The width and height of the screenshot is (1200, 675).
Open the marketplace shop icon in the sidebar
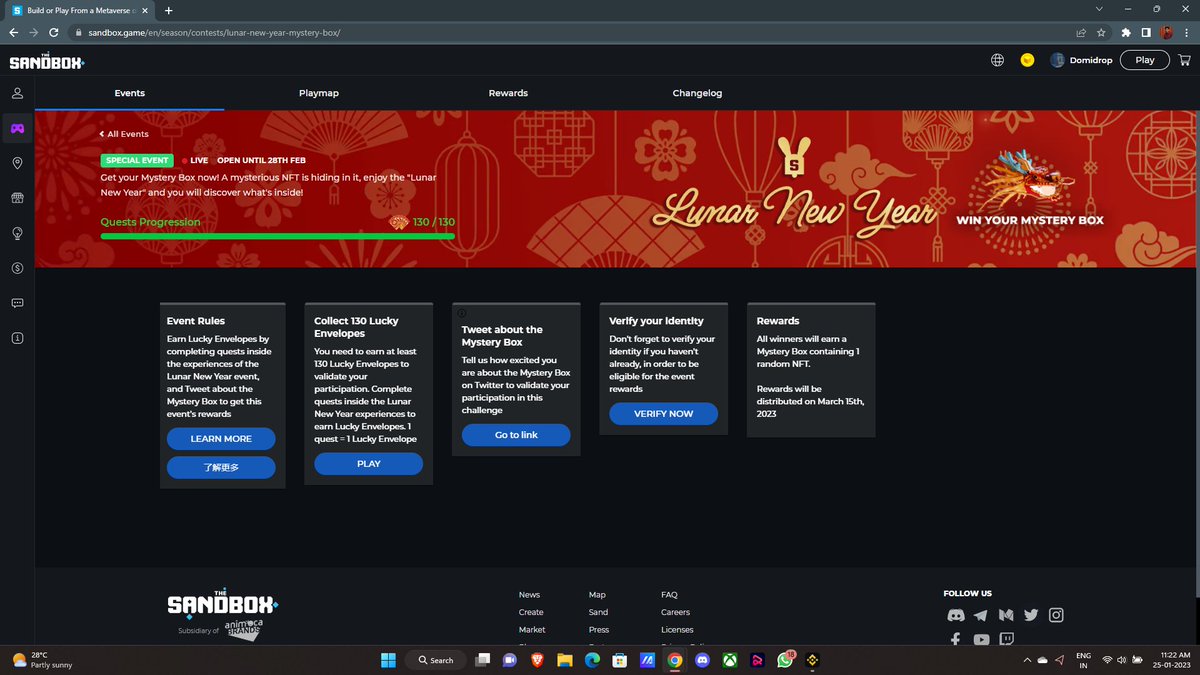(17, 198)
